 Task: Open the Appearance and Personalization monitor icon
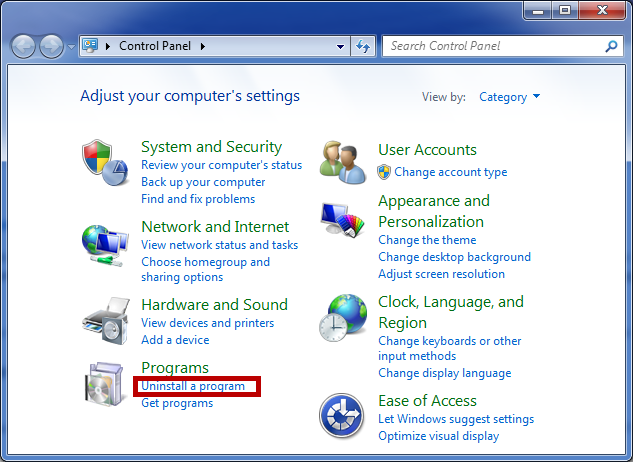click(x=343, y=220)
